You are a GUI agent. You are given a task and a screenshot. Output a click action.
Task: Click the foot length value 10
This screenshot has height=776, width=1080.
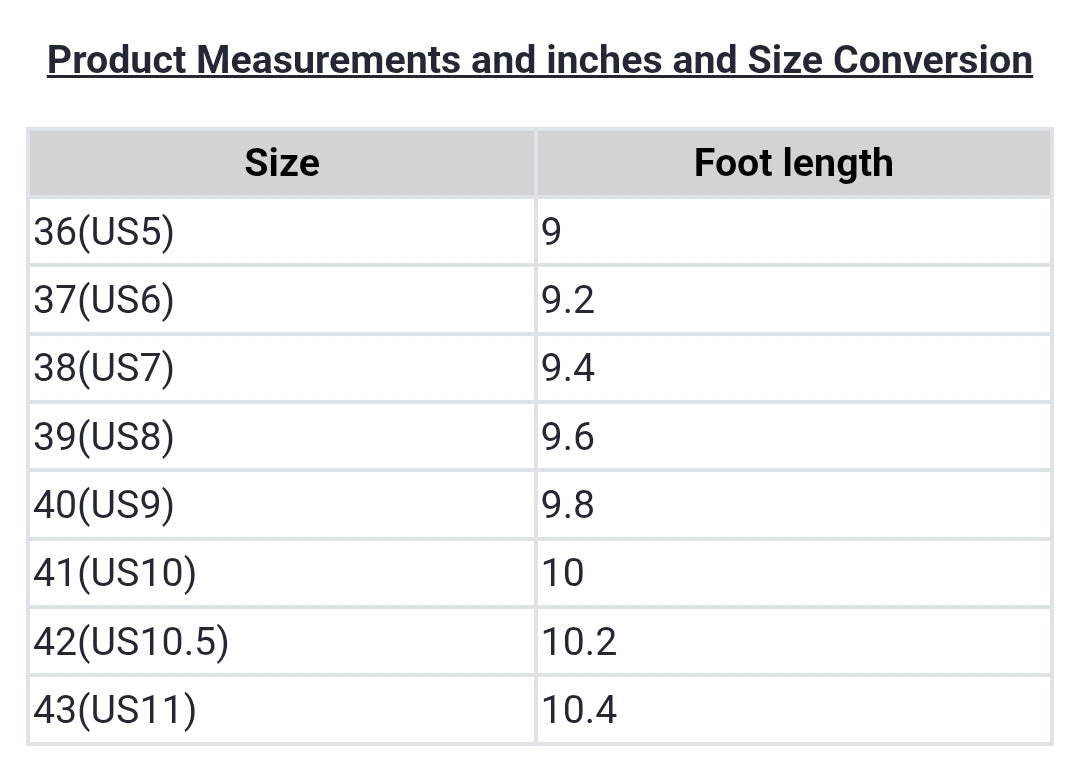[563, 573]
